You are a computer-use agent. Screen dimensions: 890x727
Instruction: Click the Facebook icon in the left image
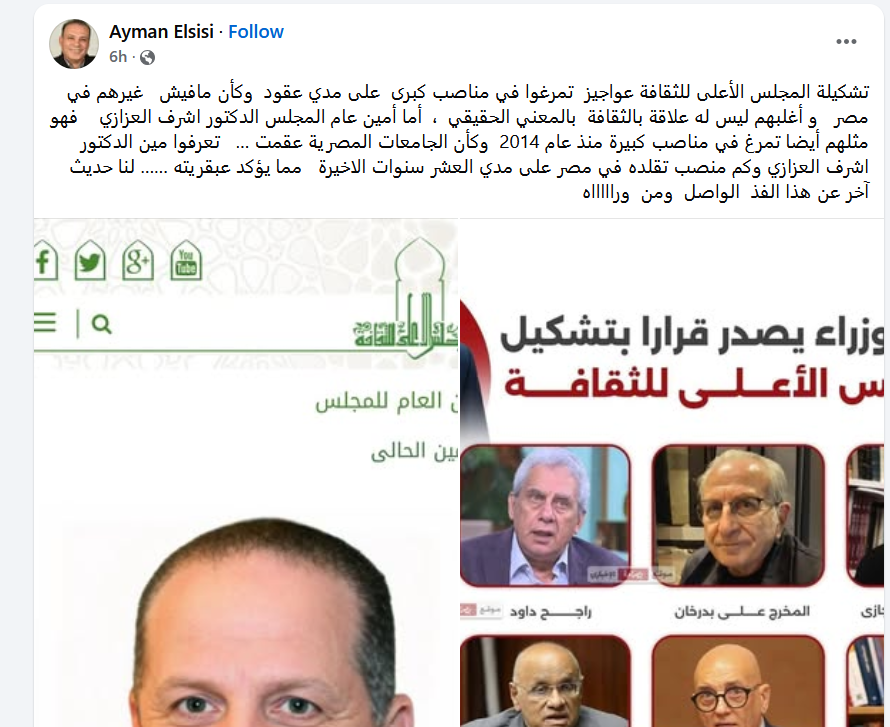(45, 261)
